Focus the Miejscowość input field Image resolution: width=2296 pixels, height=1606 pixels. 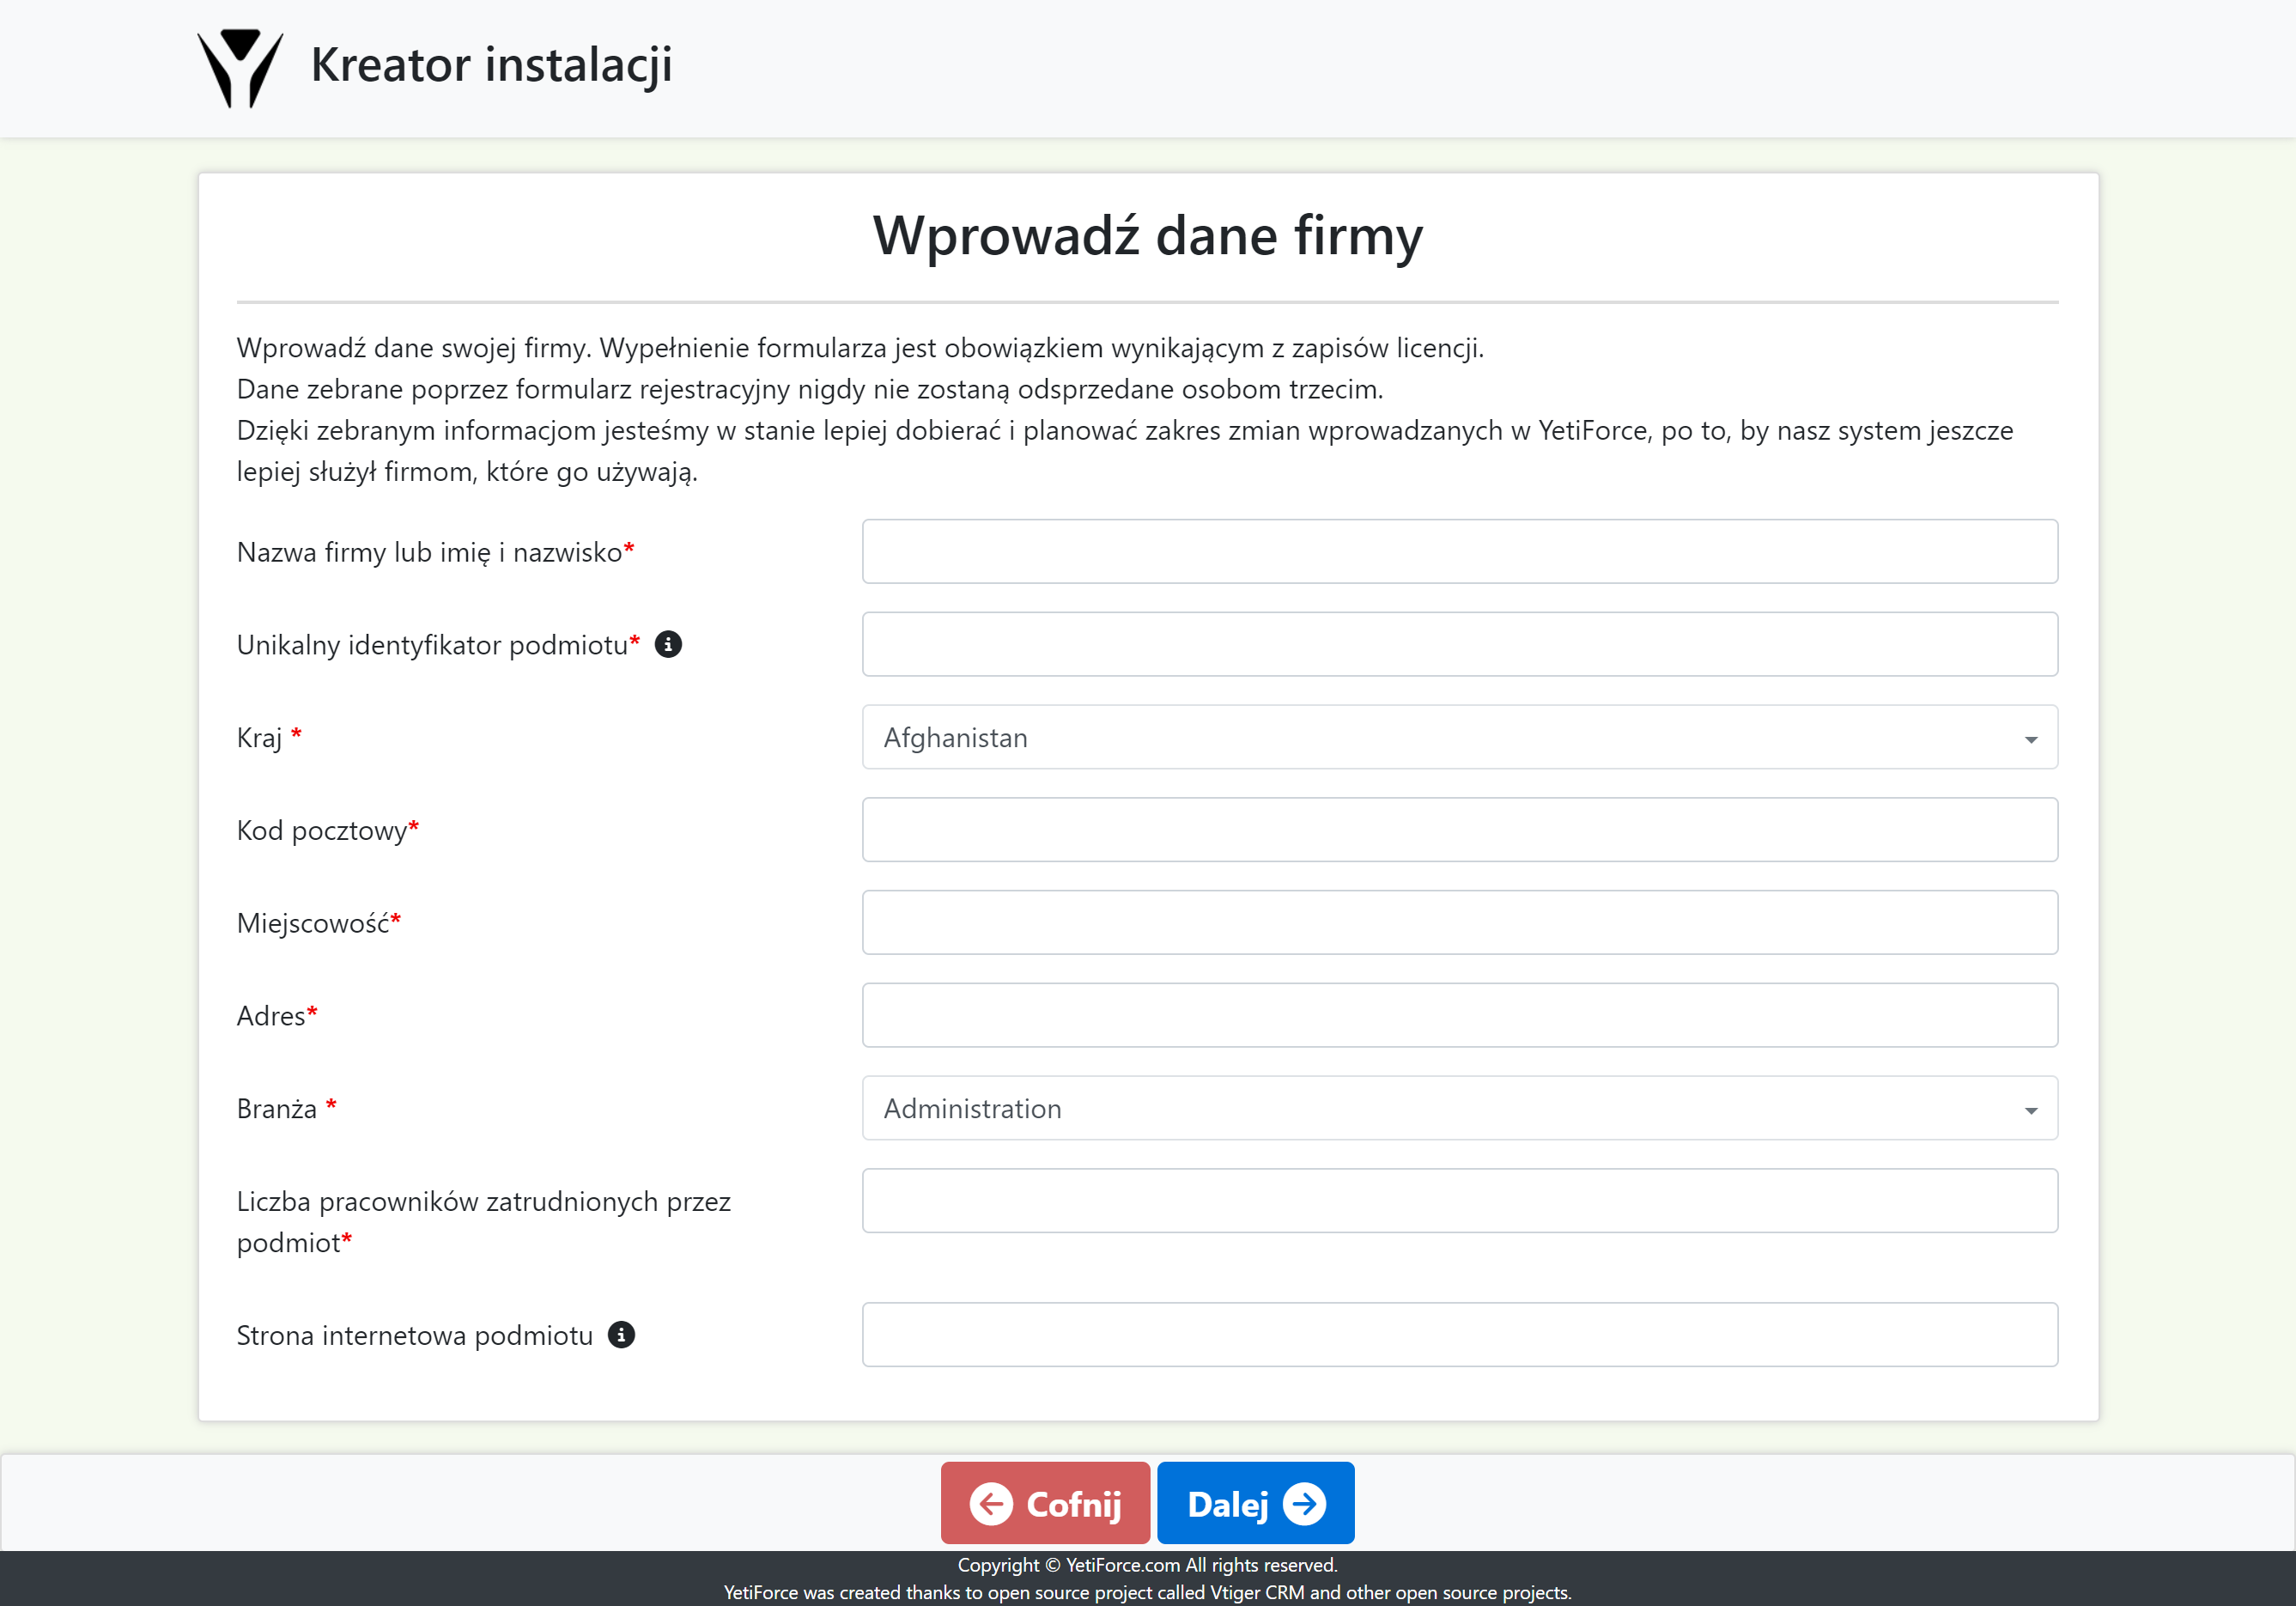coord(1460,922)
